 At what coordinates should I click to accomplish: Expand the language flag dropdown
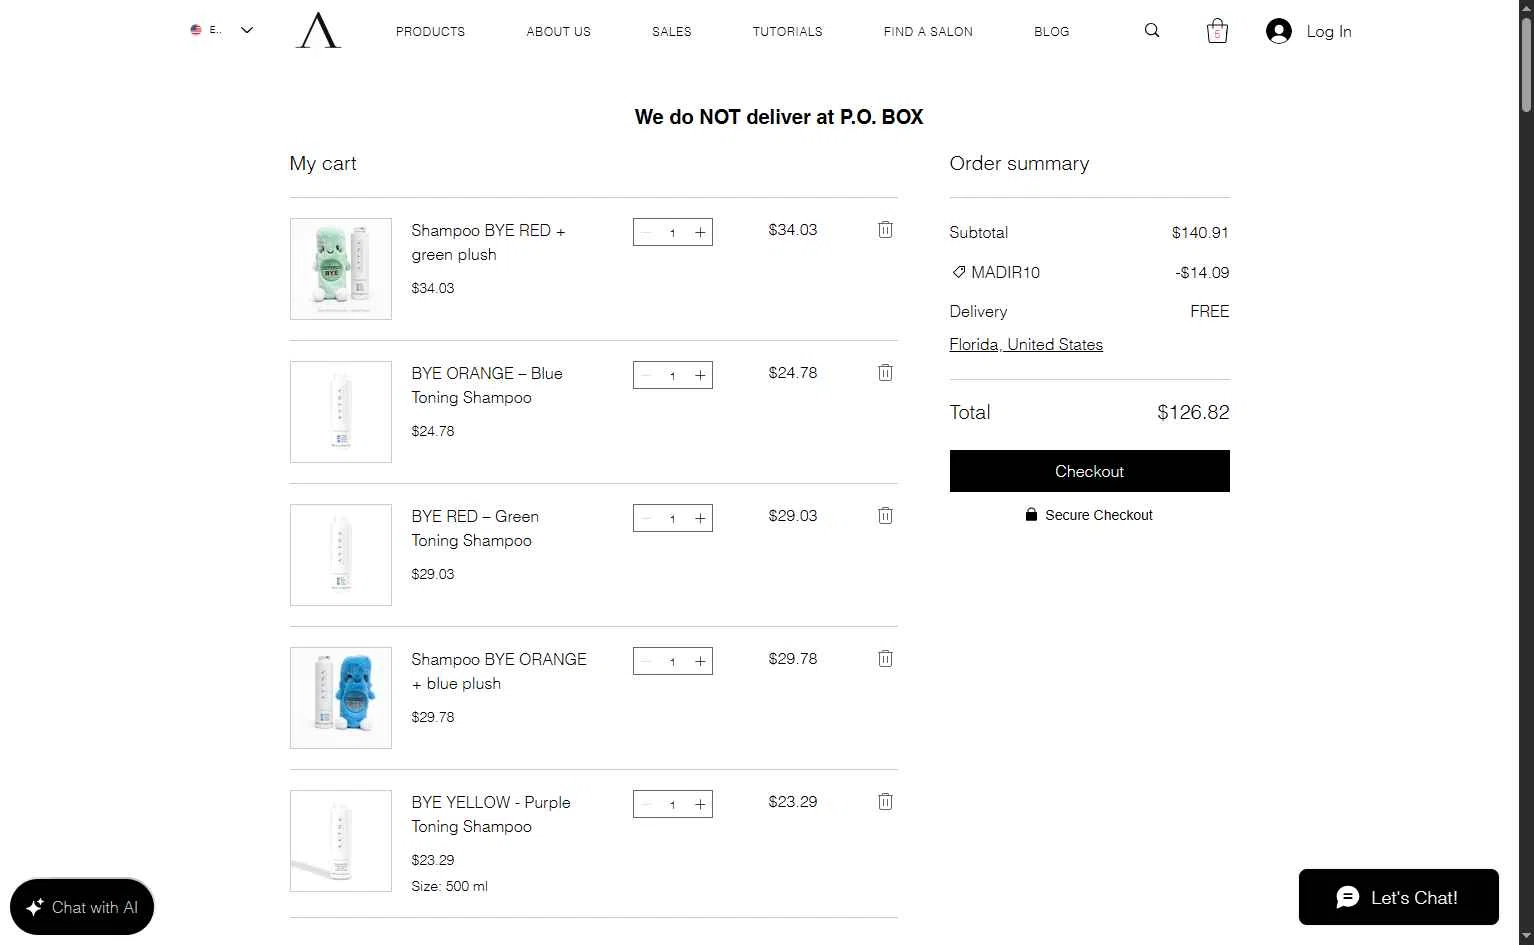tap(222, 30)
